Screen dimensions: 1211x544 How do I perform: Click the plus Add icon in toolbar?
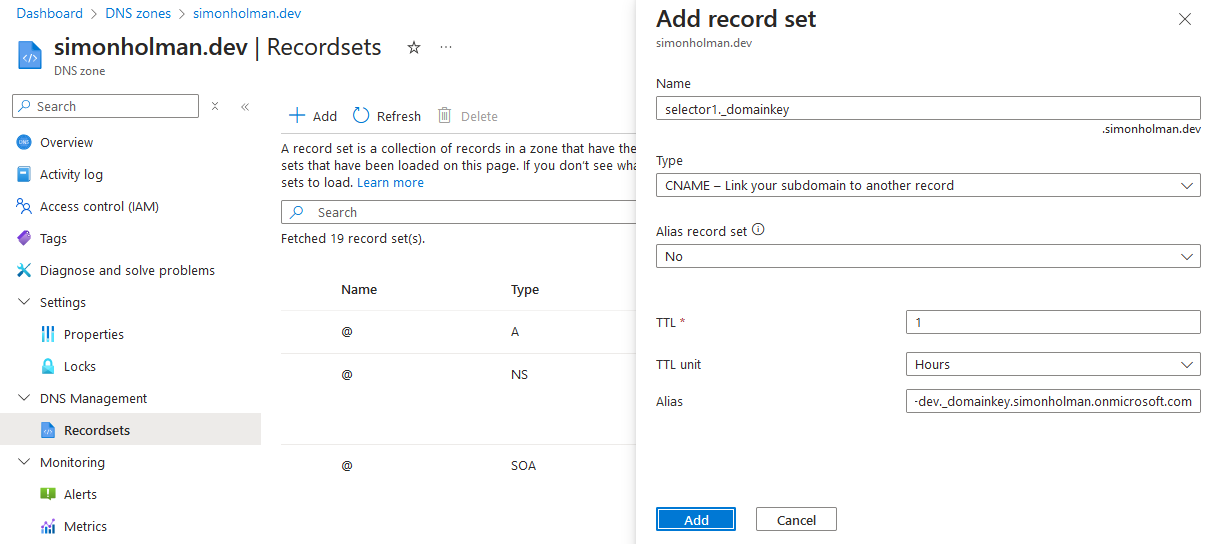[x=297, y=115]
